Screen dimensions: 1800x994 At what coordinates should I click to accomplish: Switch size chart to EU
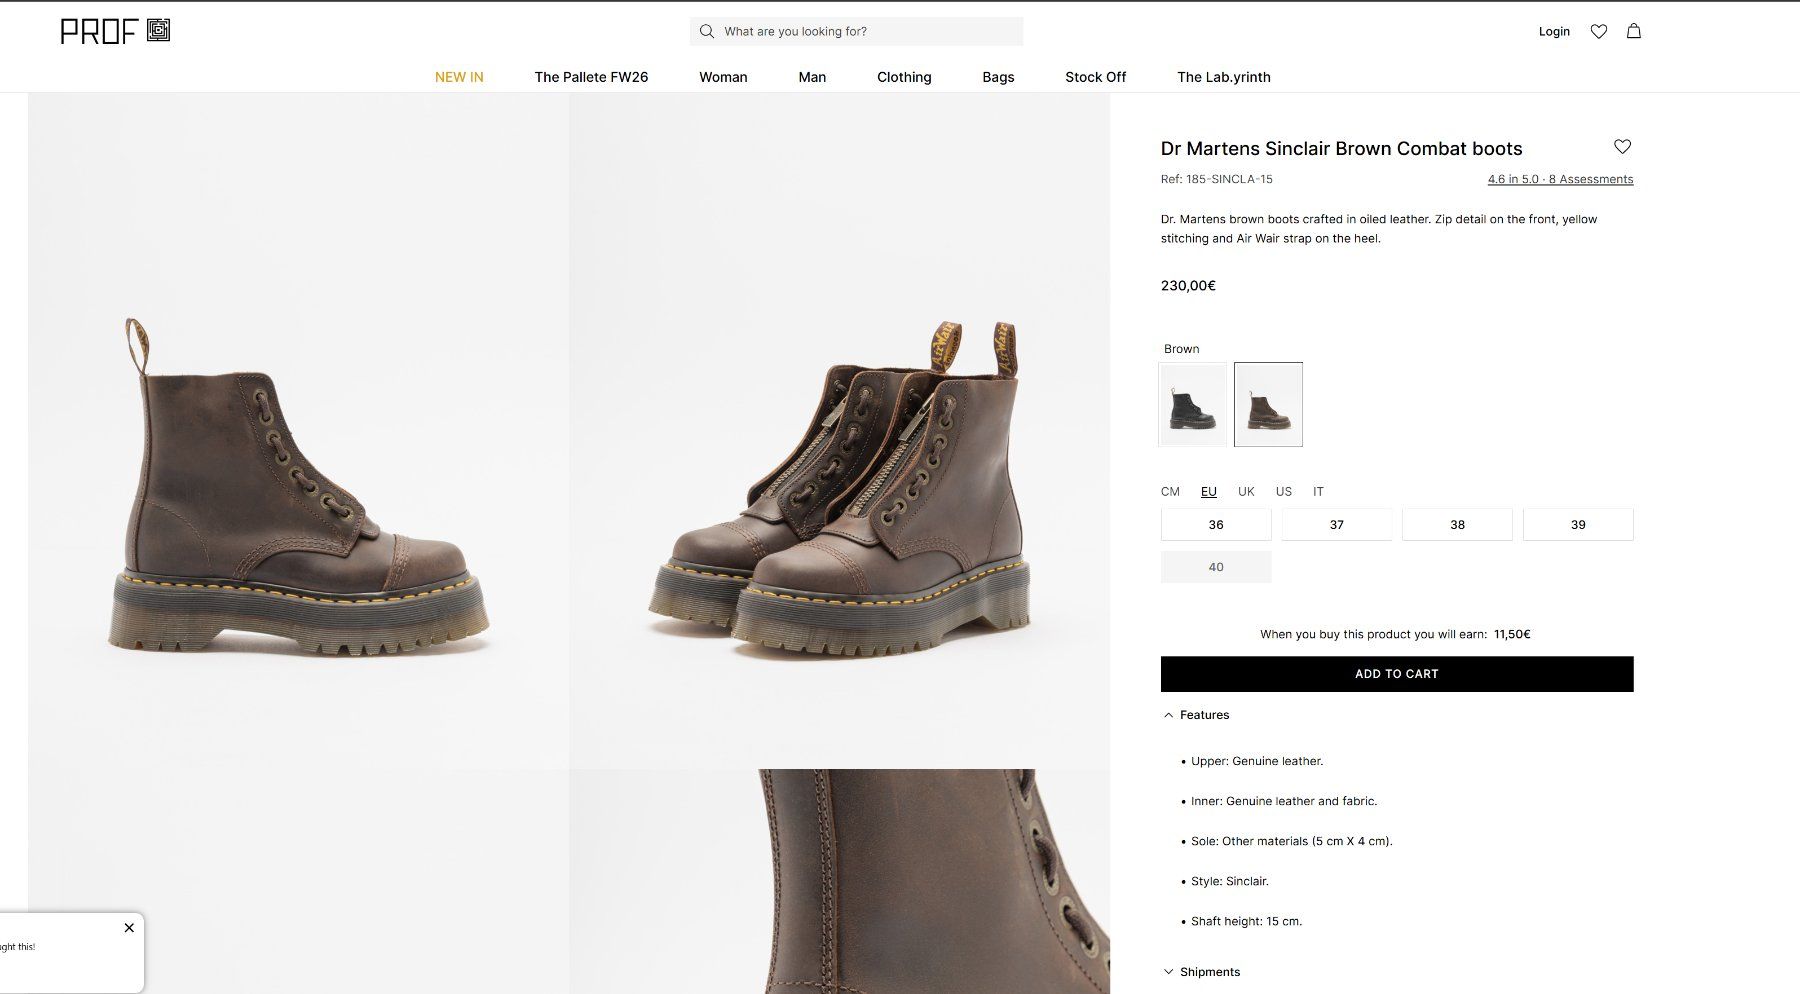[x=1208, y=491]
